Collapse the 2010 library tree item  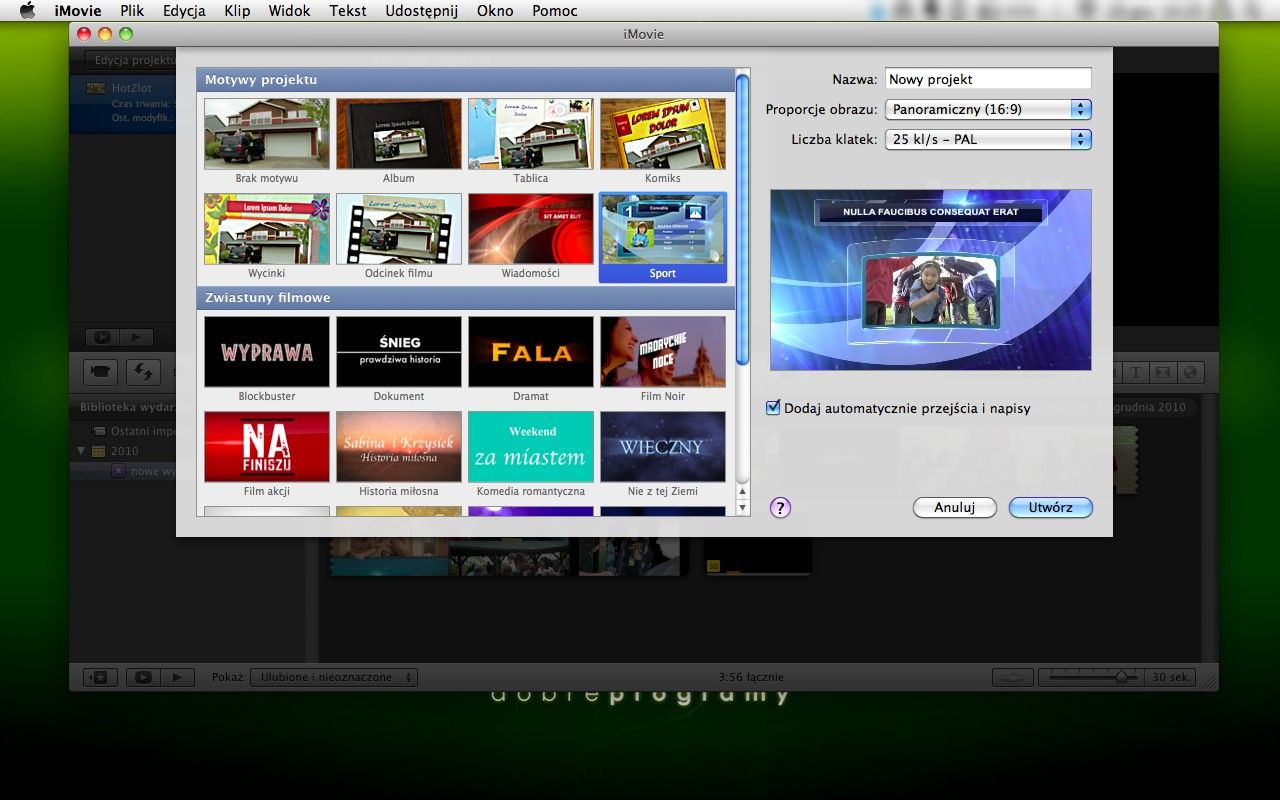click(82, 451)
